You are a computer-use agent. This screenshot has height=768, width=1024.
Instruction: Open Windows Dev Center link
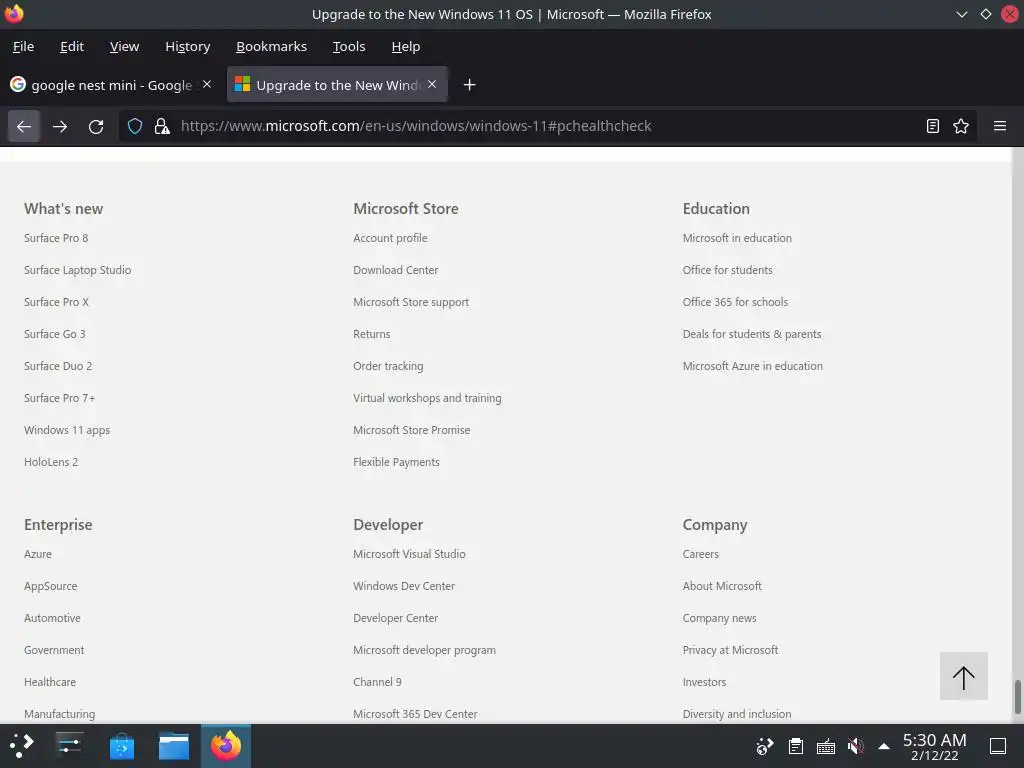click(x=404, y=586)
